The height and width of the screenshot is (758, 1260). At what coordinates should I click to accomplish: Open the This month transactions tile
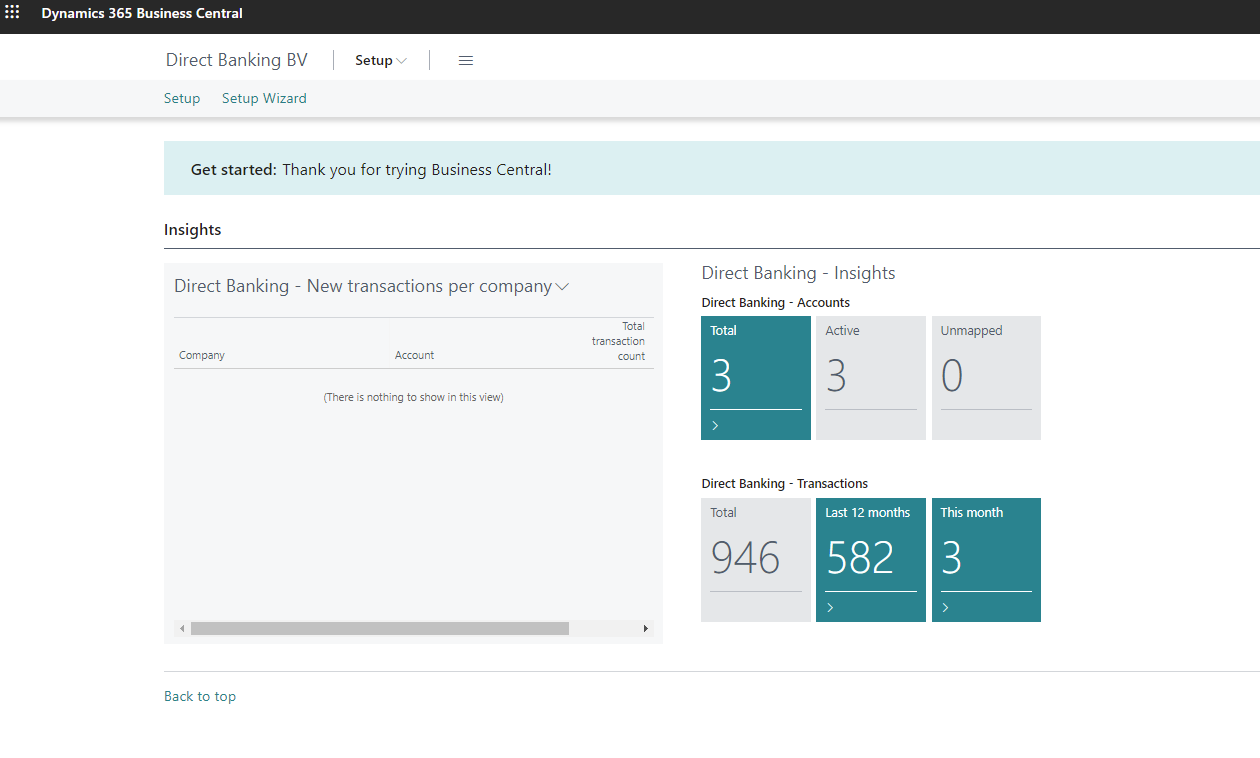pyautogui.click(x=986, y=560)
